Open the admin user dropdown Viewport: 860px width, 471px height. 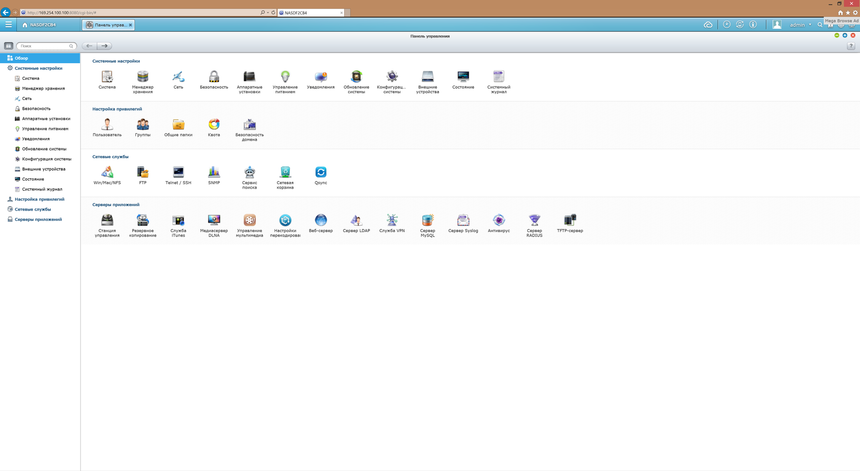pos(799,25)
